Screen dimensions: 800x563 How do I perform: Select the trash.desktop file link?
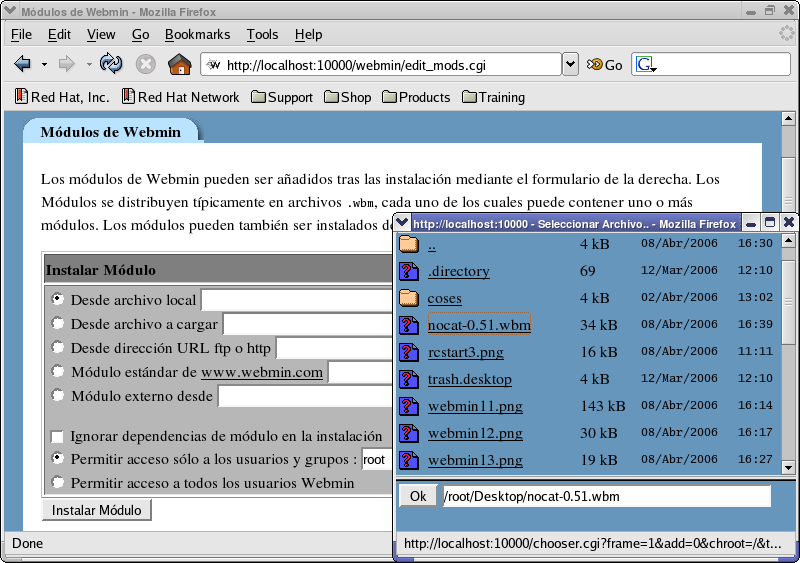[469, 379]
